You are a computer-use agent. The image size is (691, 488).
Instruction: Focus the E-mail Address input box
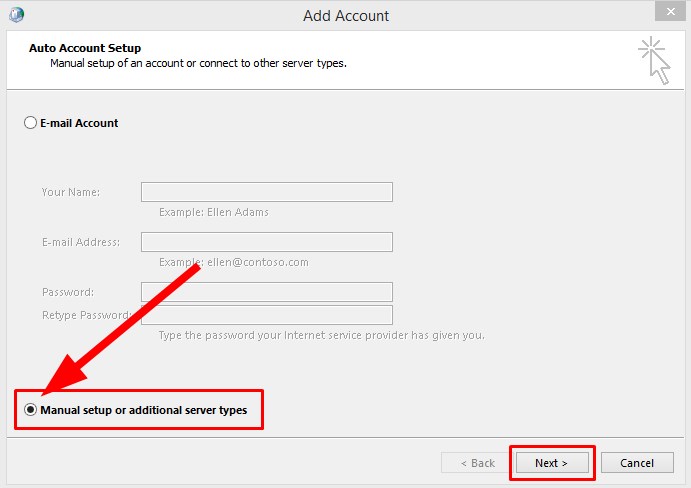[267, 242]
